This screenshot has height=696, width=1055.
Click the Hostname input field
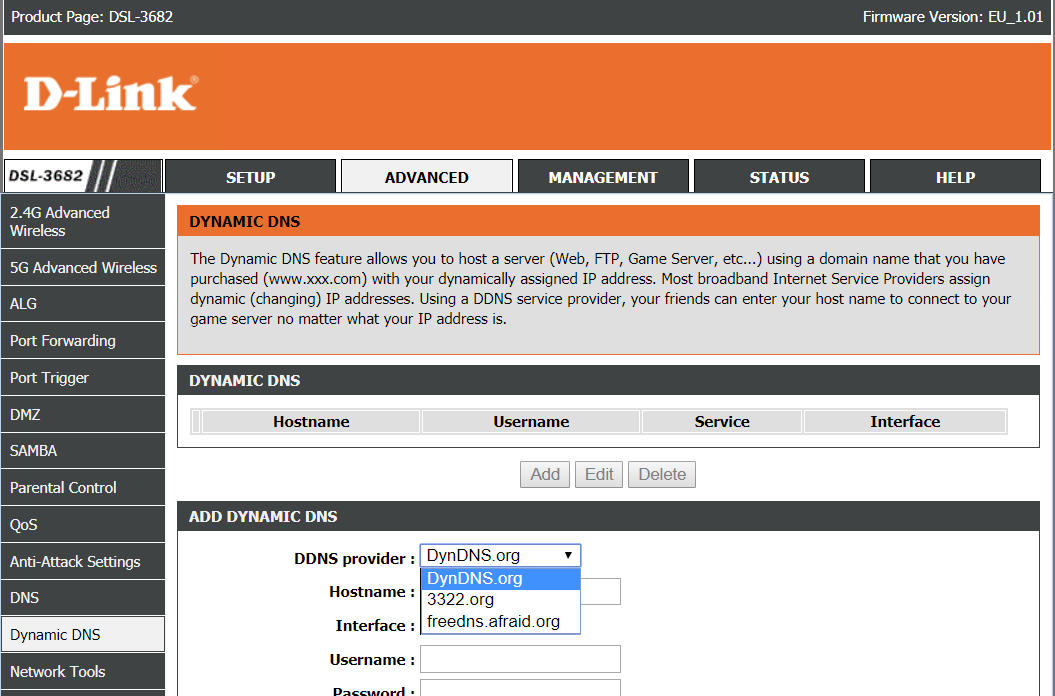click(x=600, y=592)
